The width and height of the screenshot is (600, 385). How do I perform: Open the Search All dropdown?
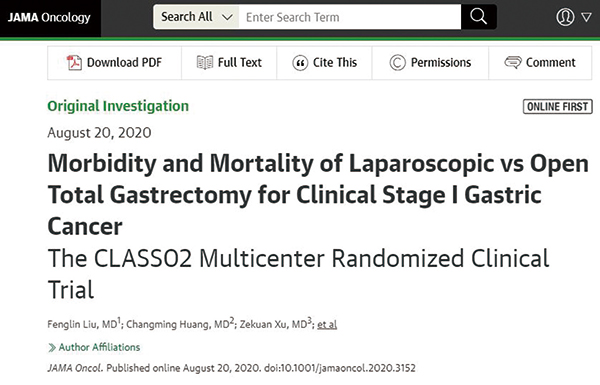pos(196,17)
